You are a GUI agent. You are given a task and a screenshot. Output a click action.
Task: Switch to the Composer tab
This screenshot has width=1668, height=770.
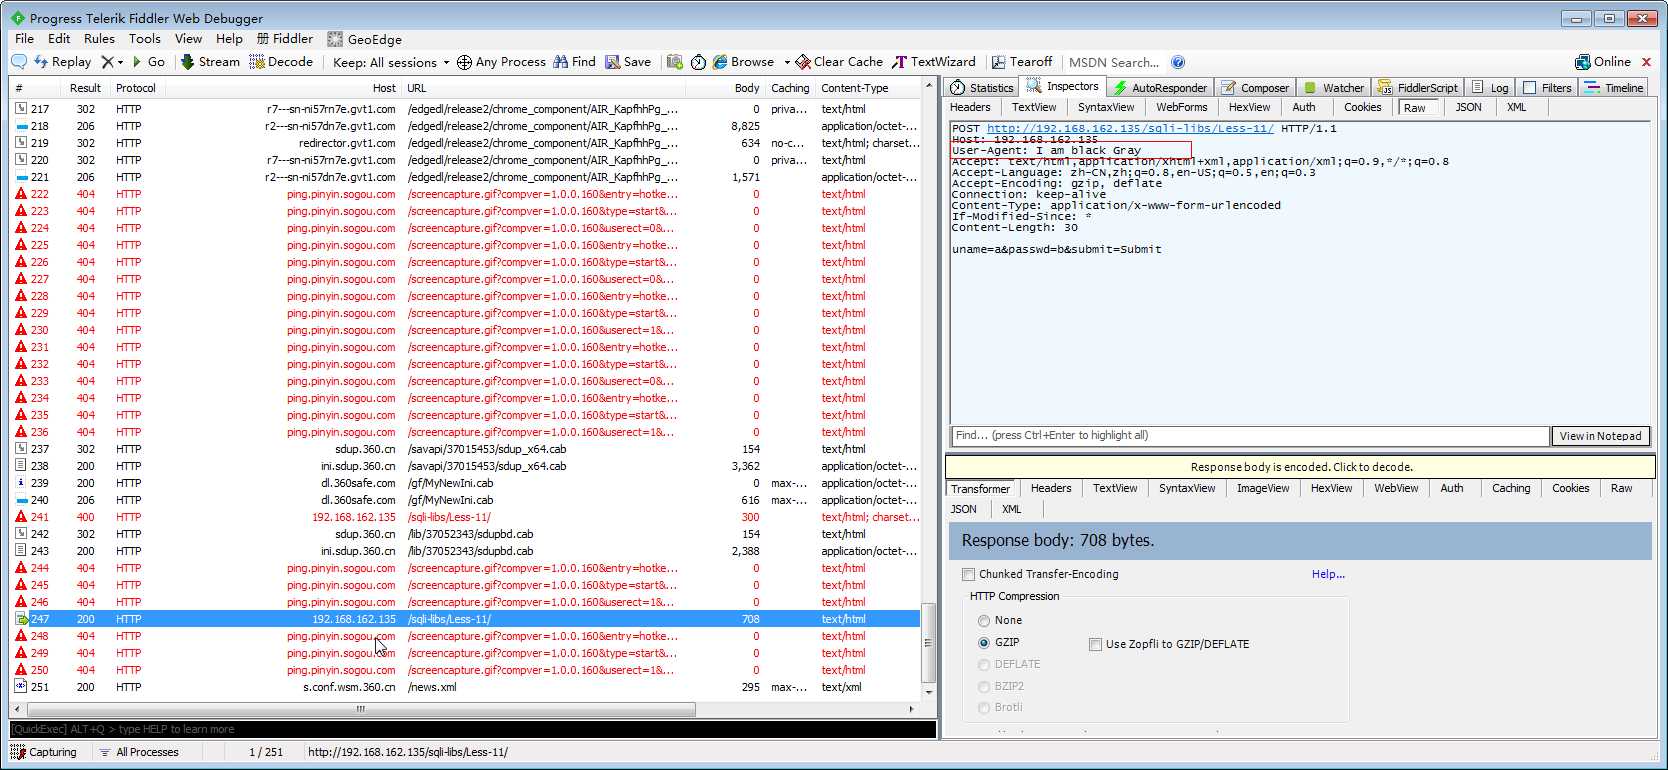click(1255, 88)
